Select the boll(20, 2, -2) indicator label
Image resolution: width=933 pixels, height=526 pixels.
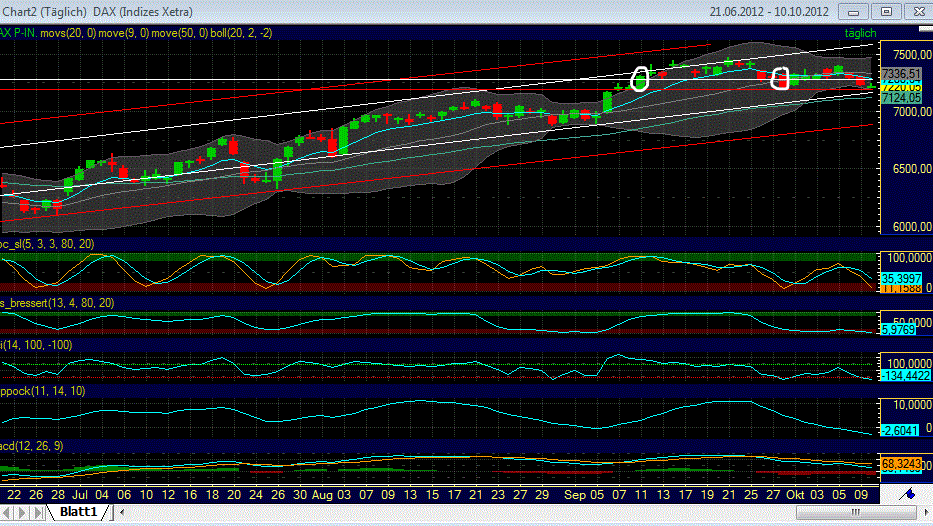click(241, 33)
